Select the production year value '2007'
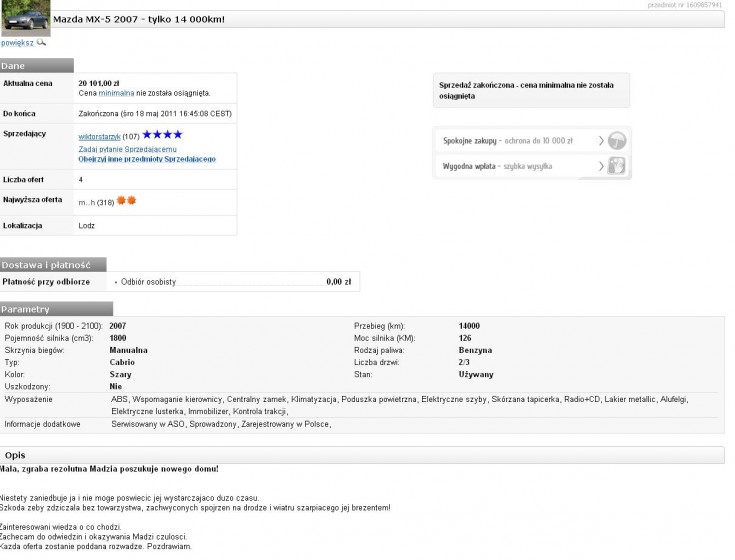This screenshot has height=560, width=735. [x=118, y=326]
